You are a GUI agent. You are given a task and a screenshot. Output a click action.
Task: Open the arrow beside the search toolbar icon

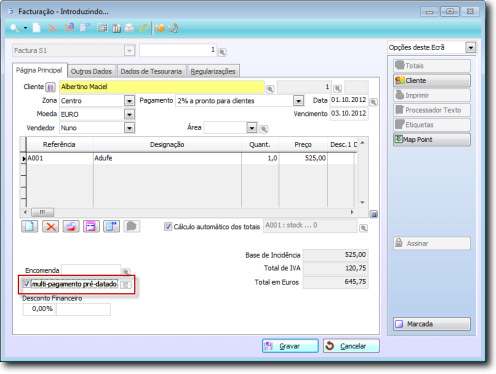tap(25, 28)
